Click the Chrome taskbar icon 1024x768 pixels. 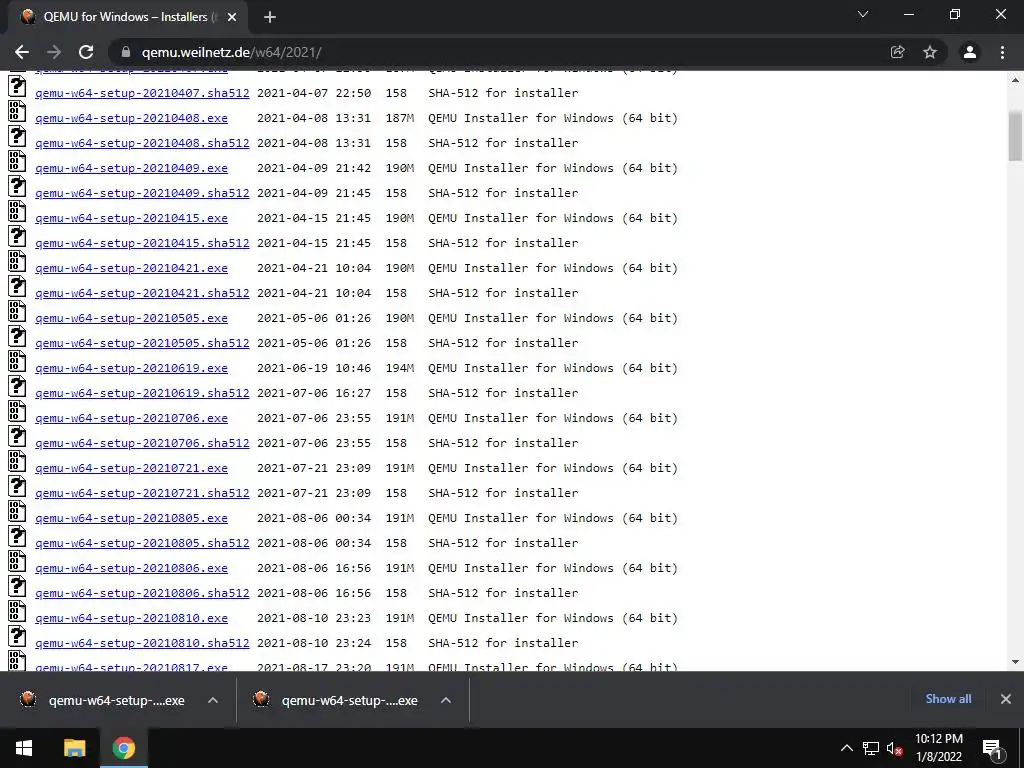[123, 748]
